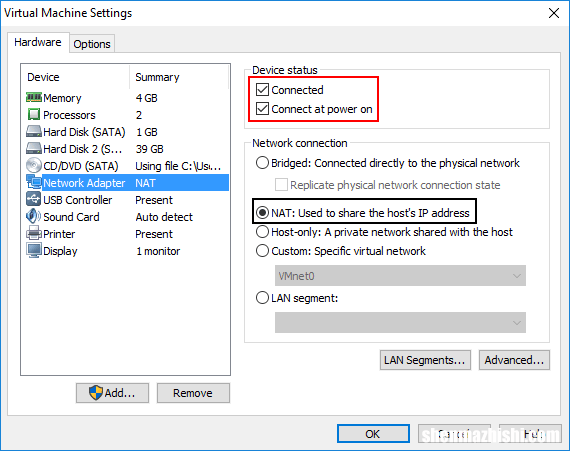Select the USB Controller icon
570x451 pixels.
click(34, 199)
